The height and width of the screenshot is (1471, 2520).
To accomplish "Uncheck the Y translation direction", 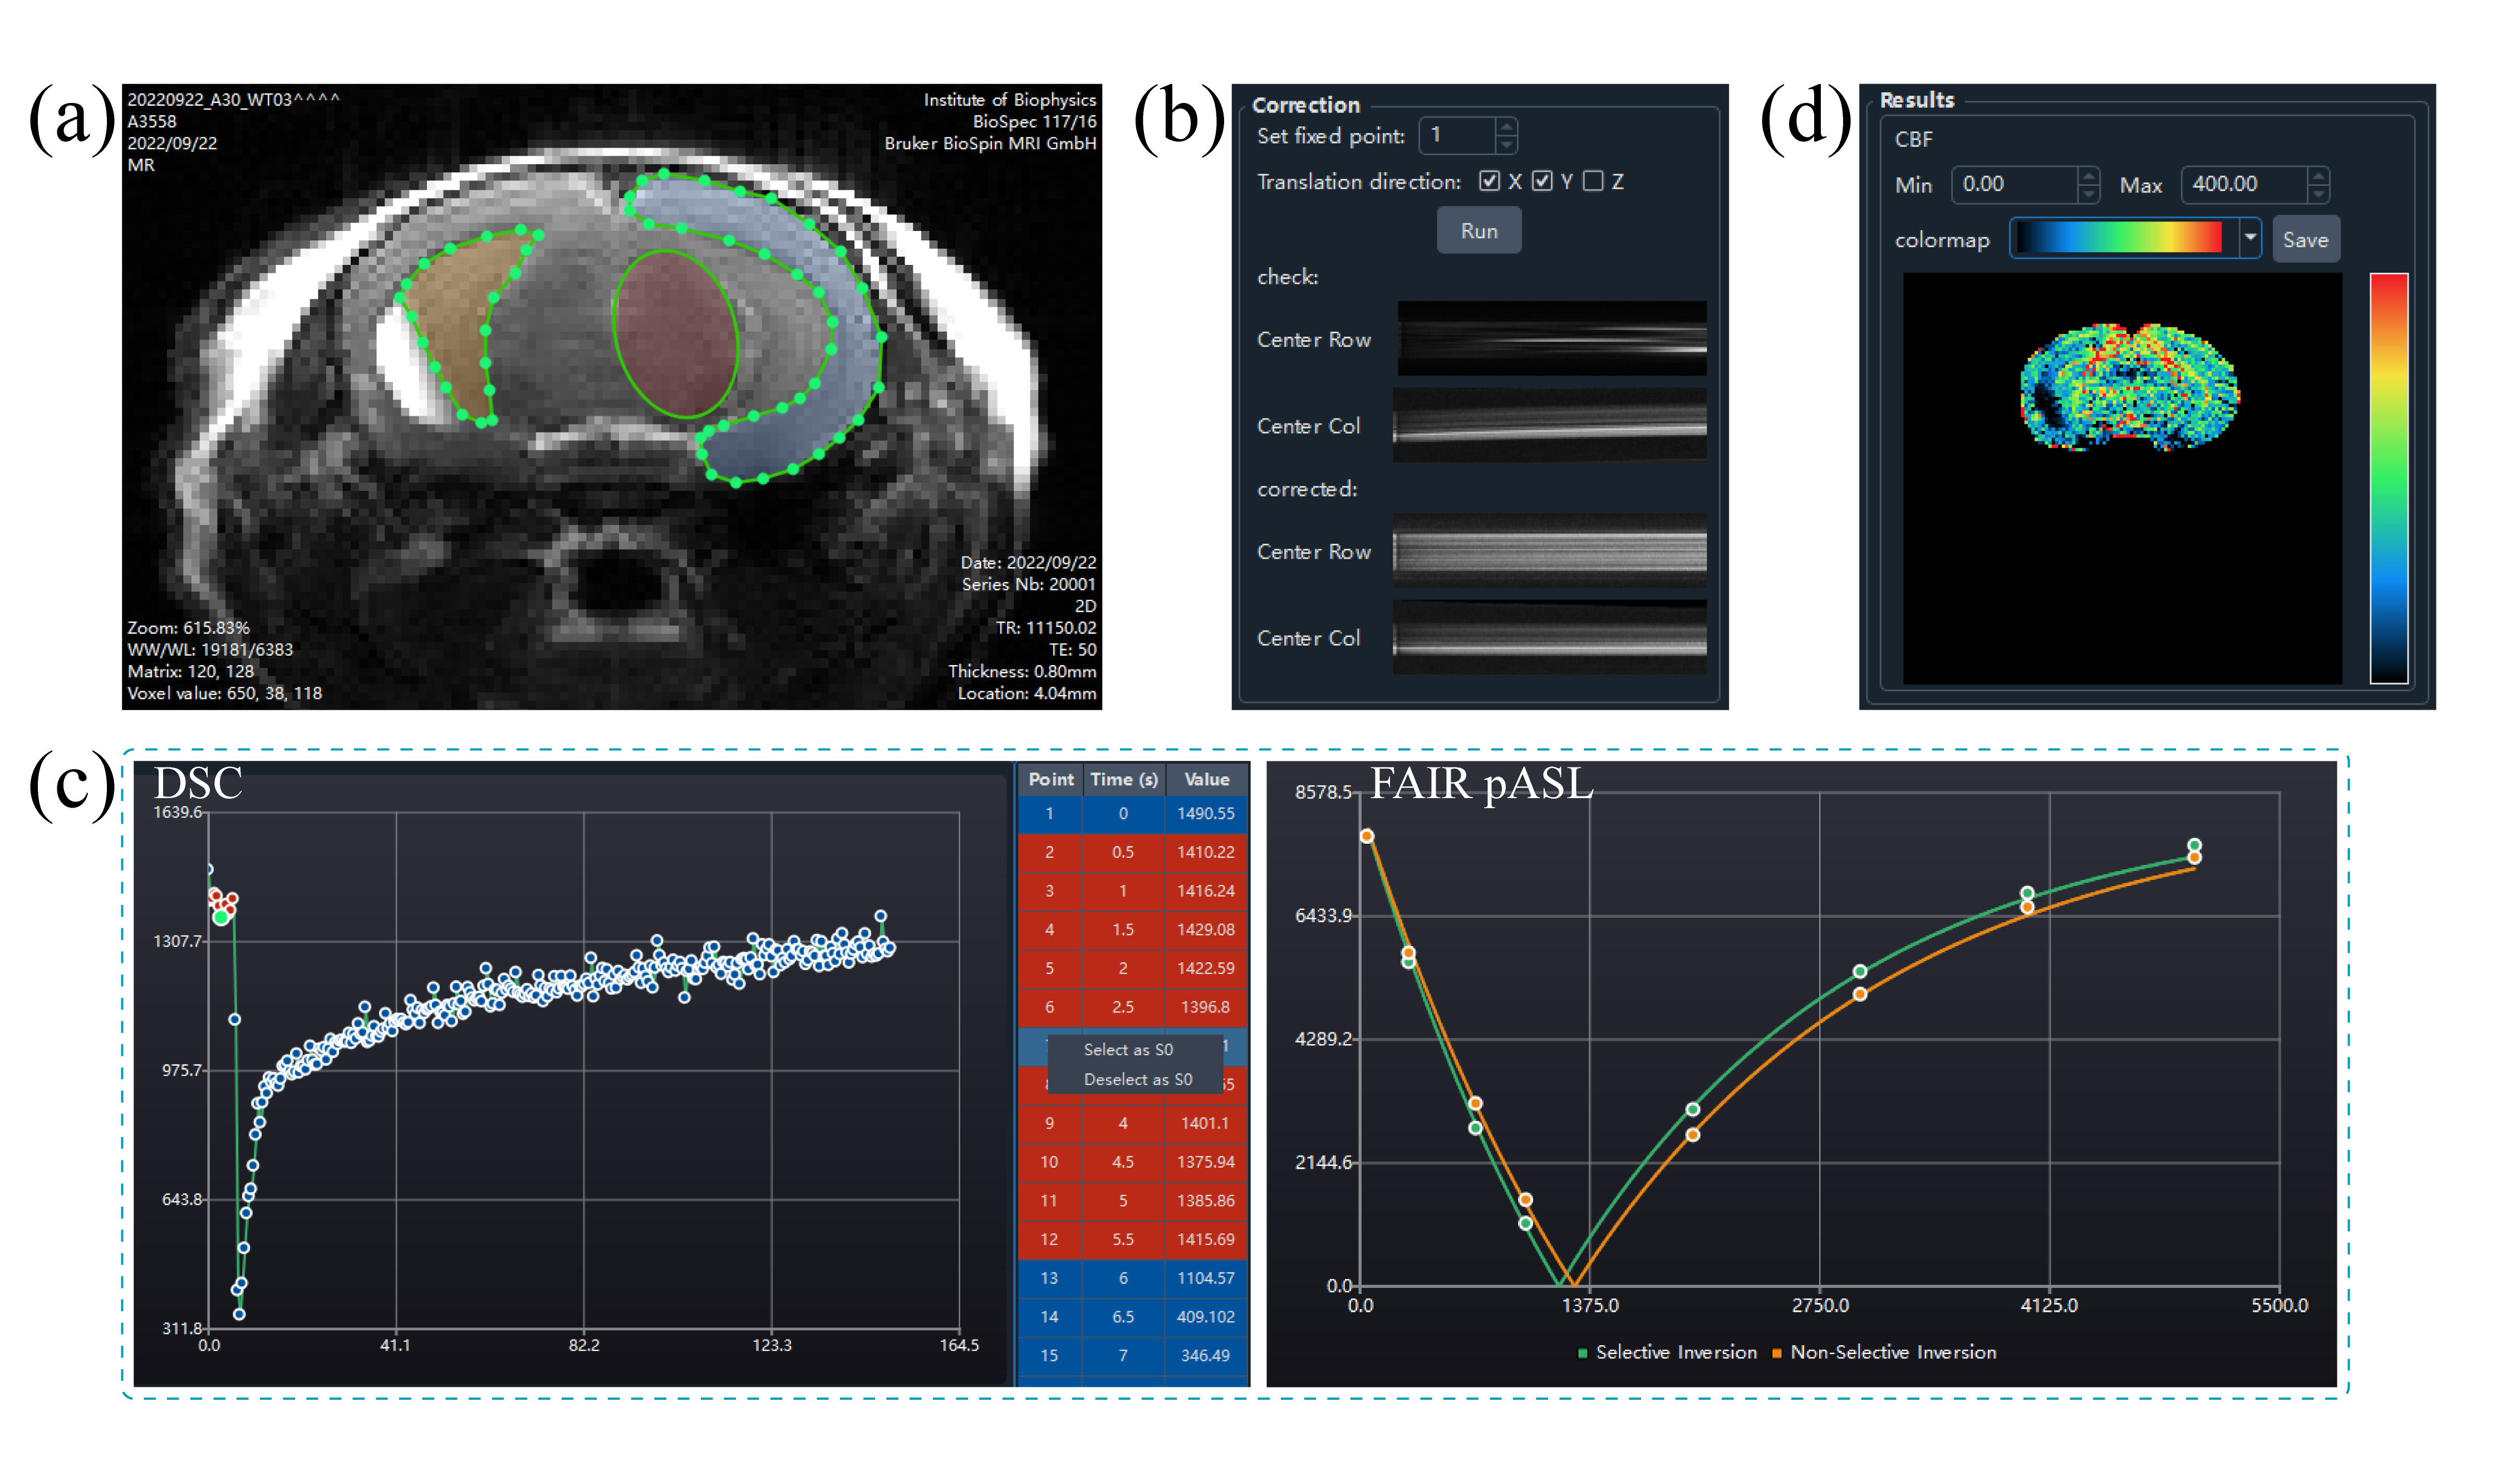I will [1542, 181].
